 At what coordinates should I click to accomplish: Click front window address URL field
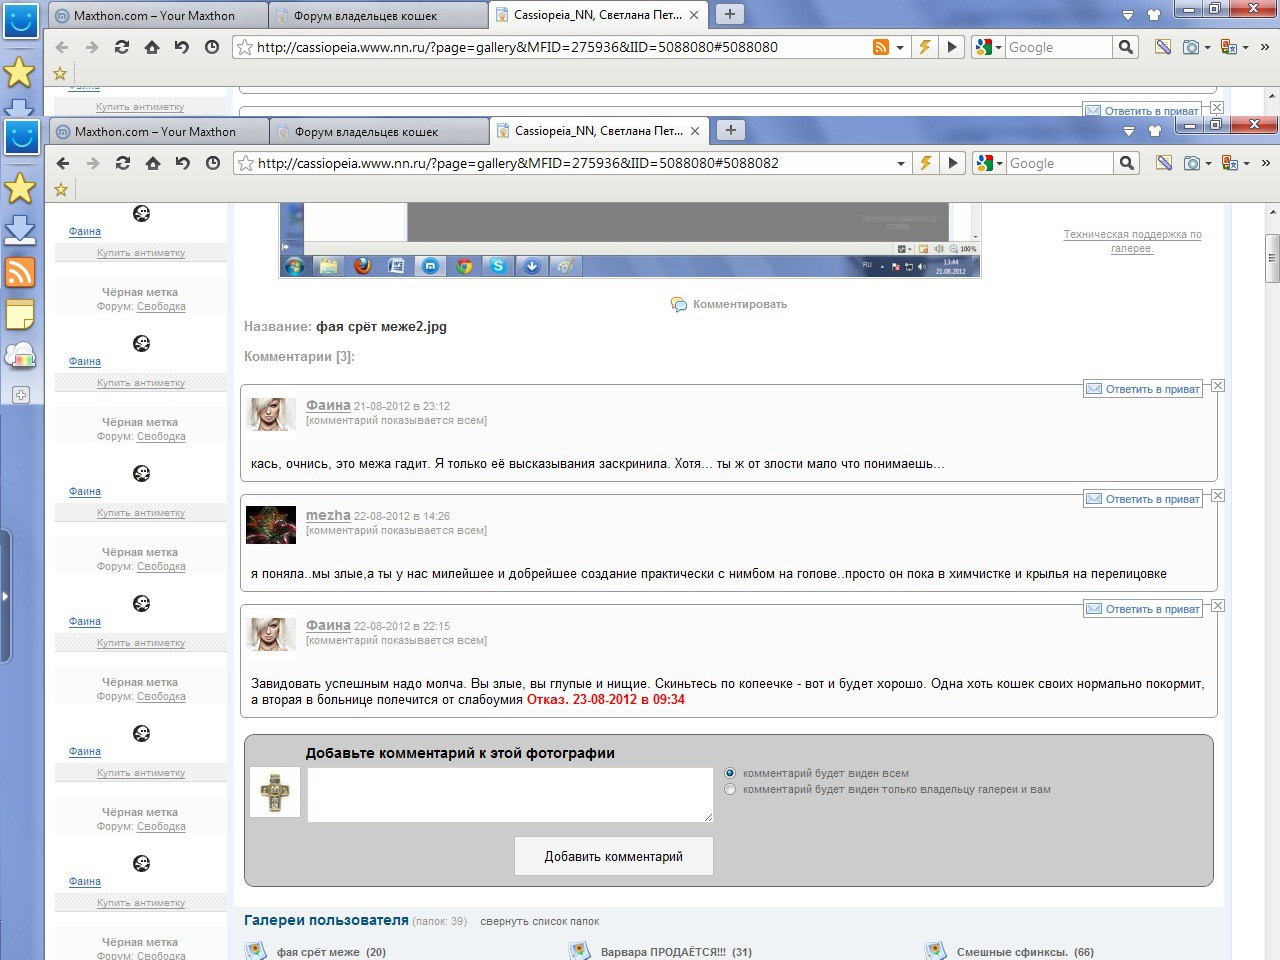[575, 163]
